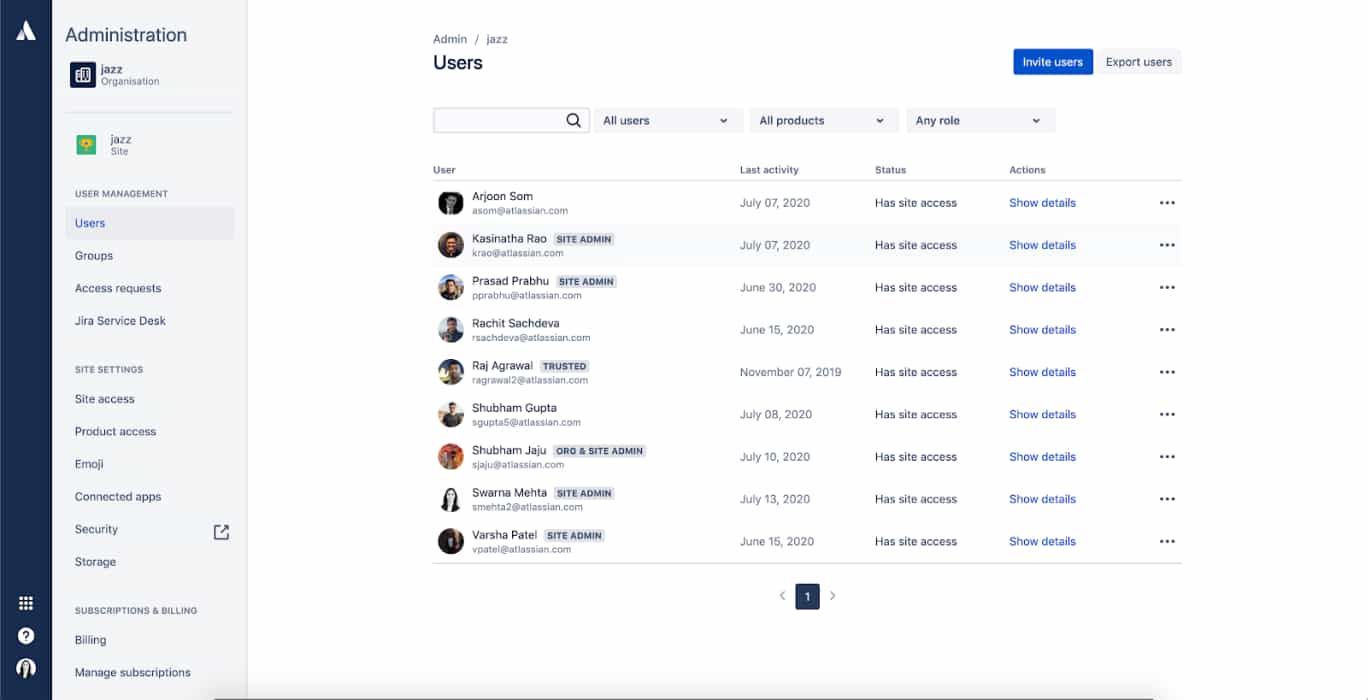This screenshot has width=1368, height=700.
Task: Open the All products filter dropdown
Action: pyautogui.click(x=823, y=119)
